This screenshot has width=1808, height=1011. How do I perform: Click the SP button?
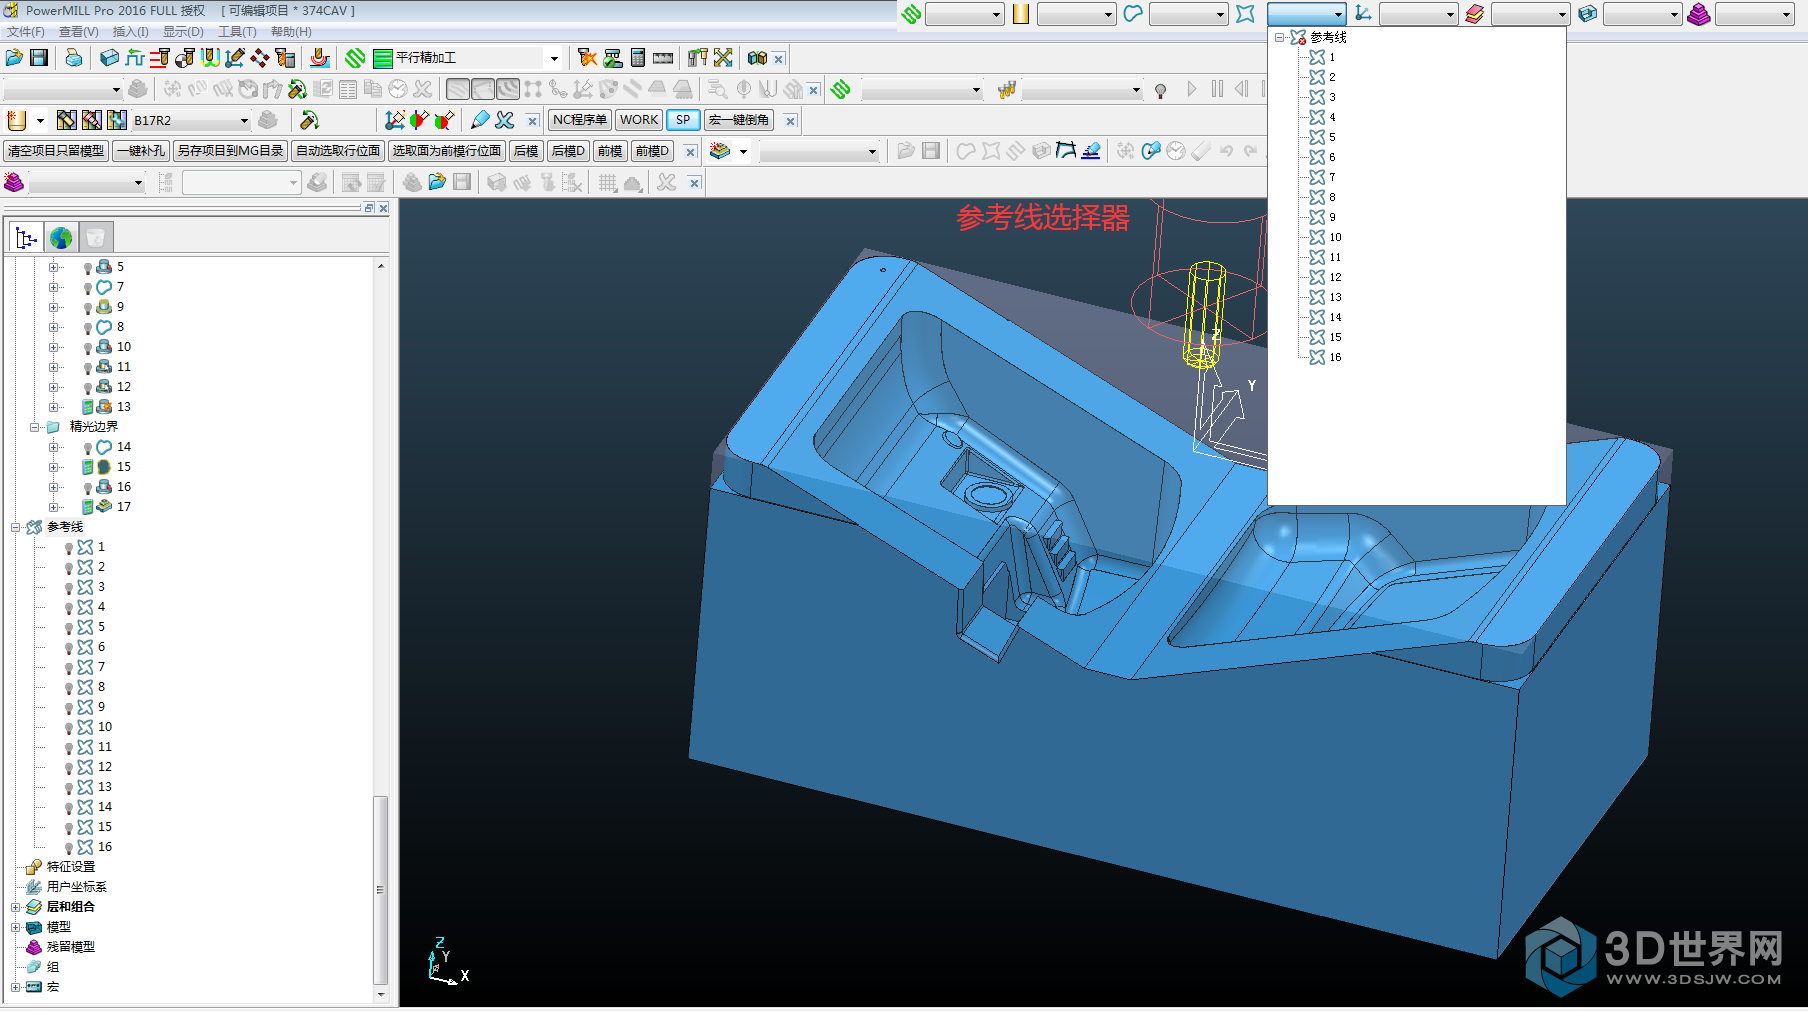click(683, 120)
